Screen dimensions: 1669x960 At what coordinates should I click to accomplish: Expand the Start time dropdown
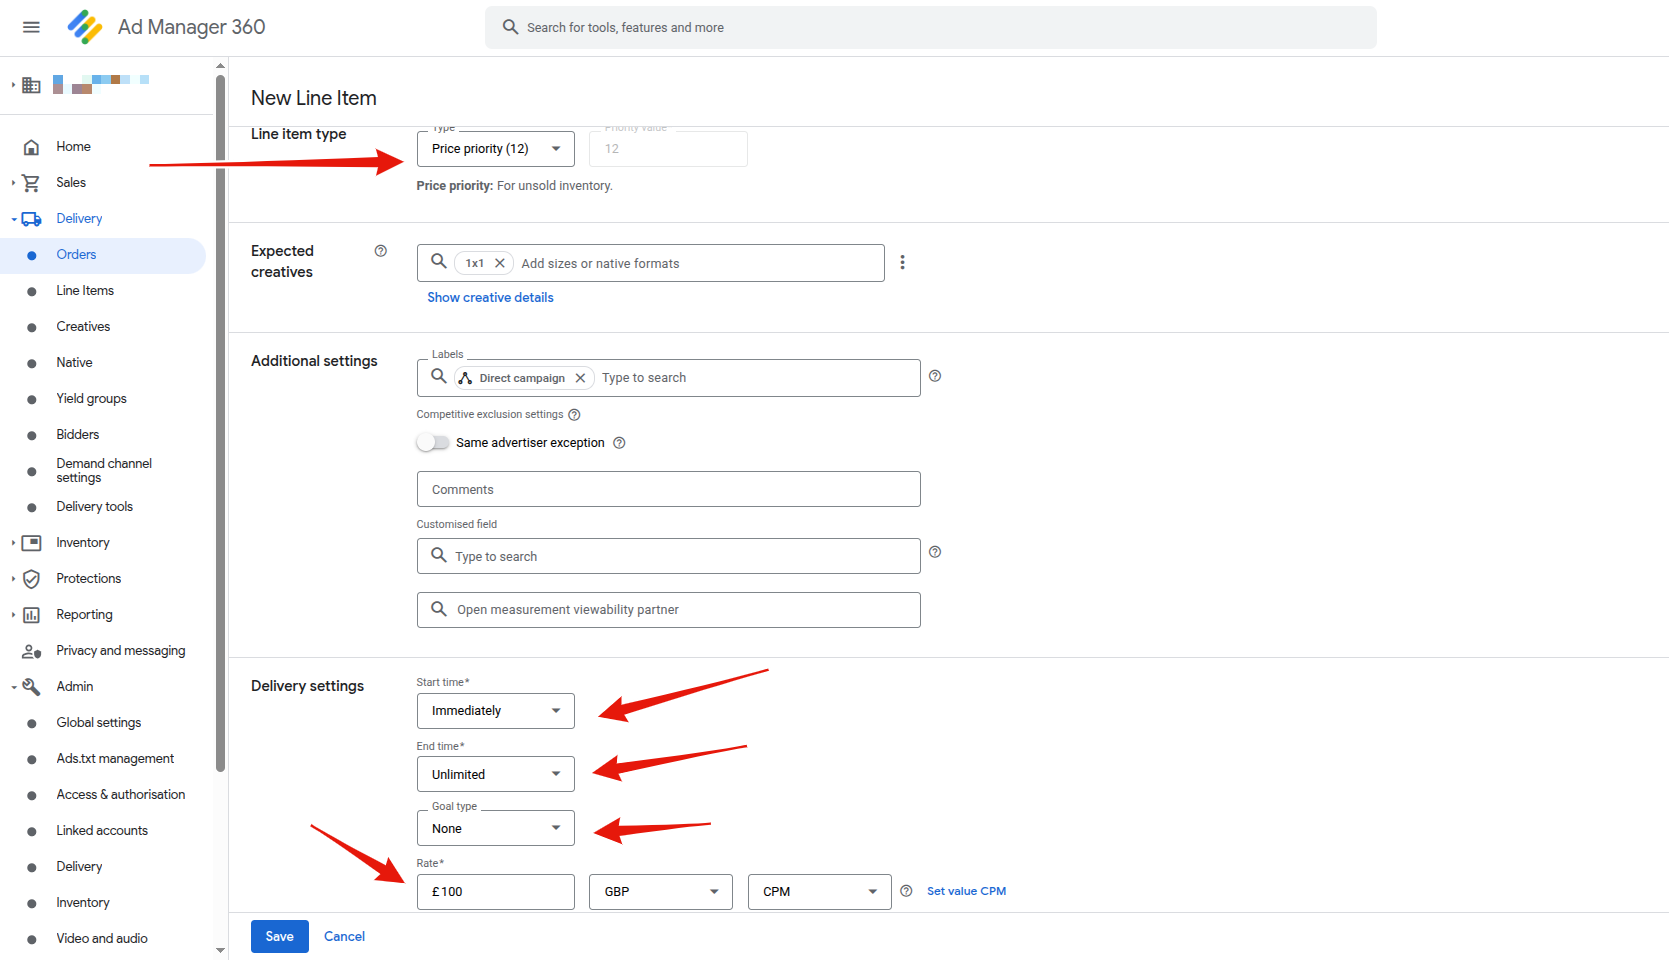pos(495,711)
